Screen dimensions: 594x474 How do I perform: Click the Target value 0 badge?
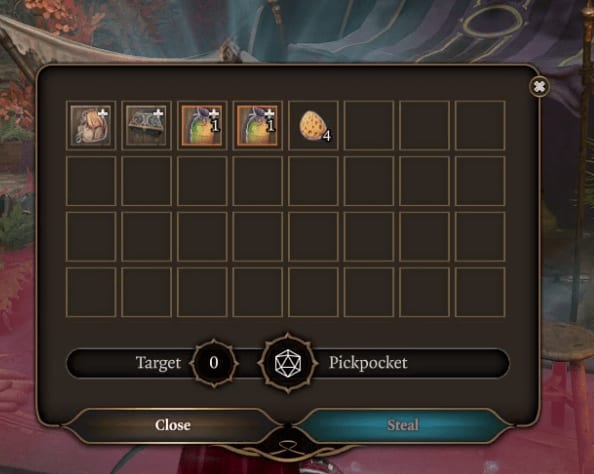pos(214,363)
